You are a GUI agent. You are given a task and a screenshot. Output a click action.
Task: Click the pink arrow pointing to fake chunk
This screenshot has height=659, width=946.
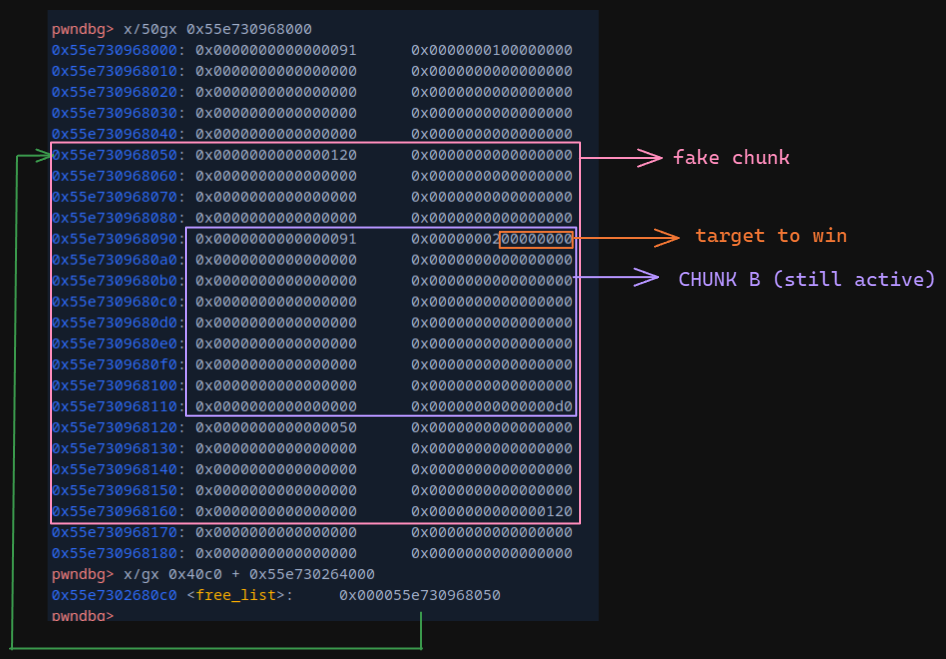click(x=622, y=157)
